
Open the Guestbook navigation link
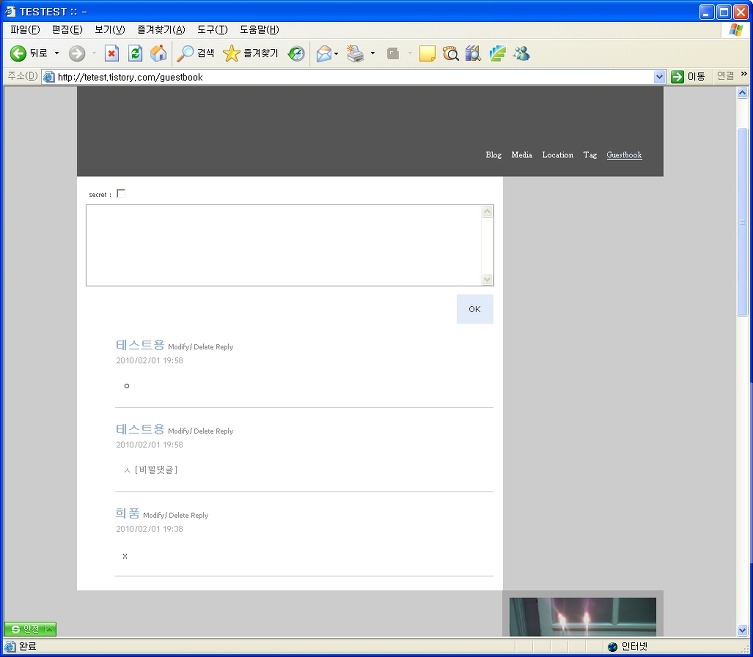tap(624, 155)
